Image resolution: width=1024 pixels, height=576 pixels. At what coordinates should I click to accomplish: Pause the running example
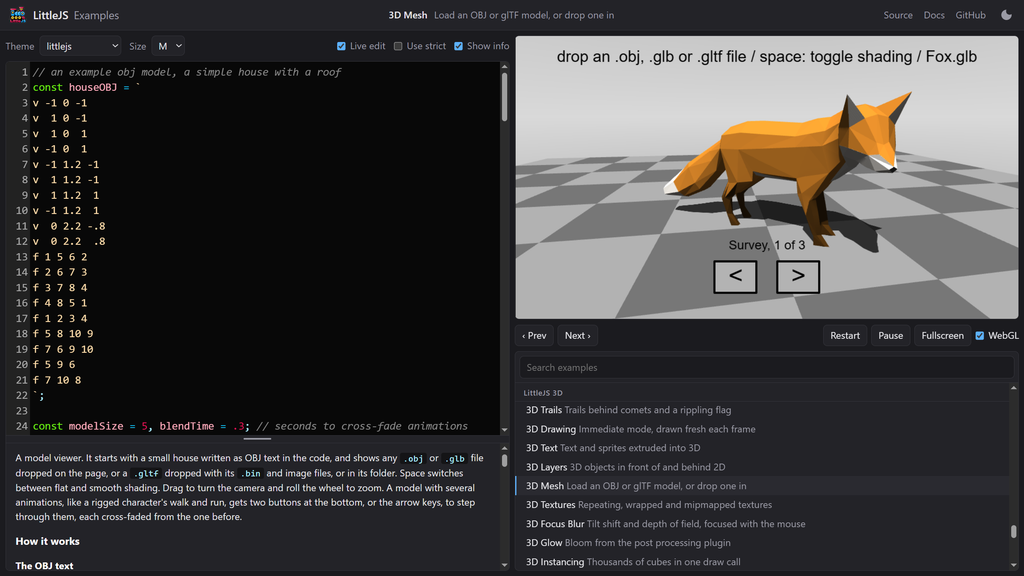891,336
